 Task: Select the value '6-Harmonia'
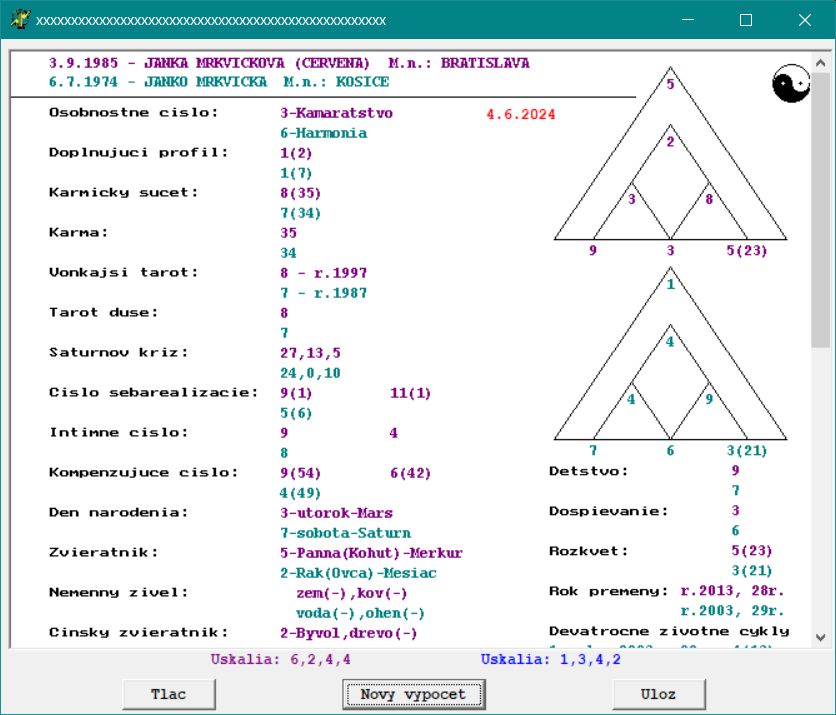(x=324, y=133)
